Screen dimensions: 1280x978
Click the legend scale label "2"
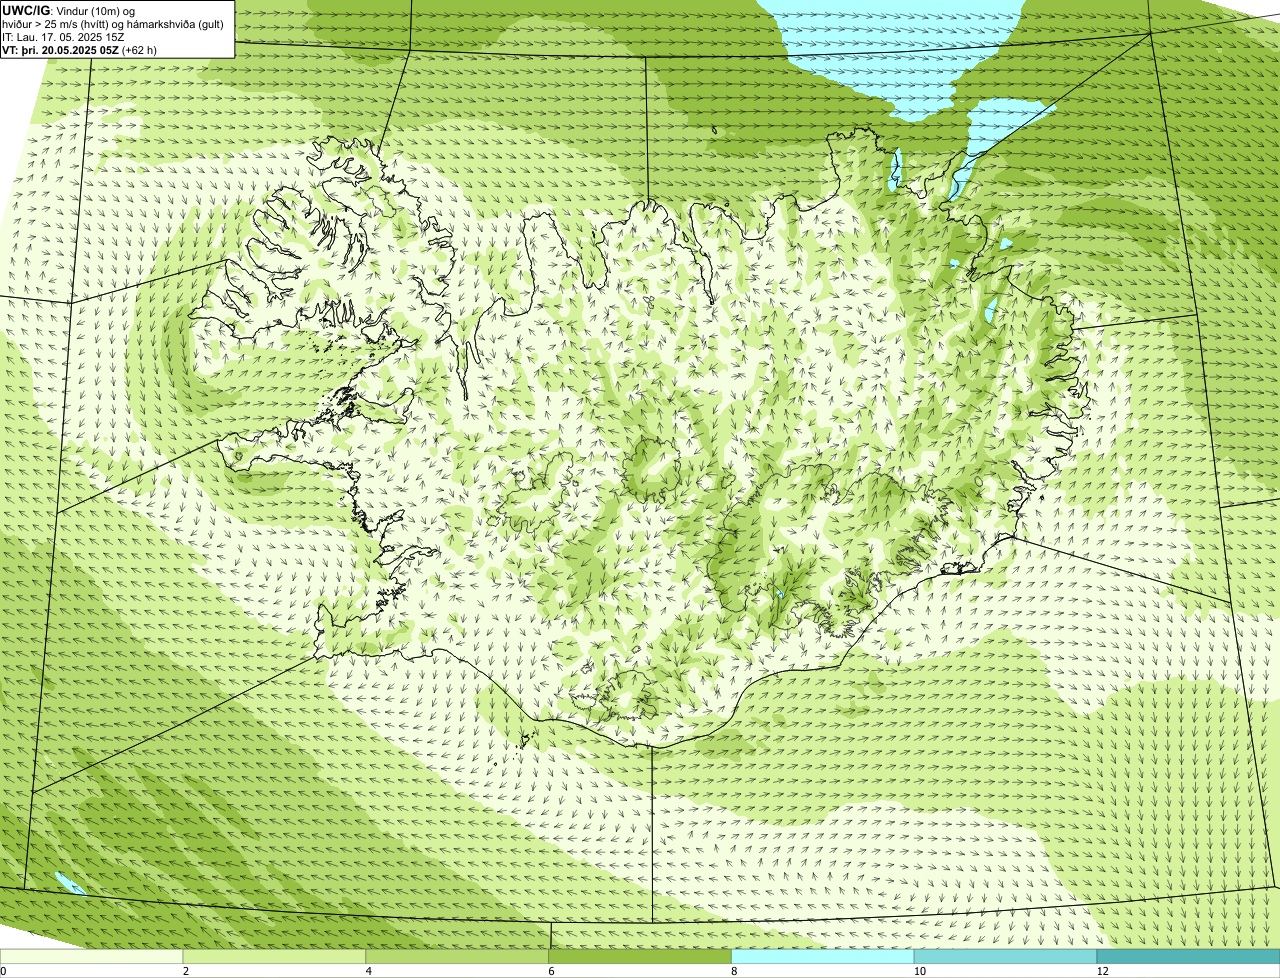click(x=186, y=971)
